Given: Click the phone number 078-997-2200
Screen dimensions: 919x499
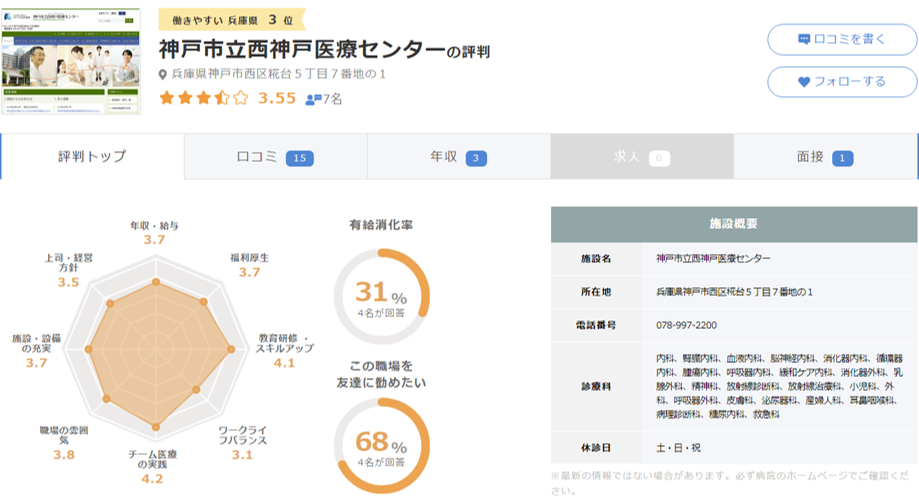Looking at the screenshot, I should pyautogui.click(x=686, y=325).
